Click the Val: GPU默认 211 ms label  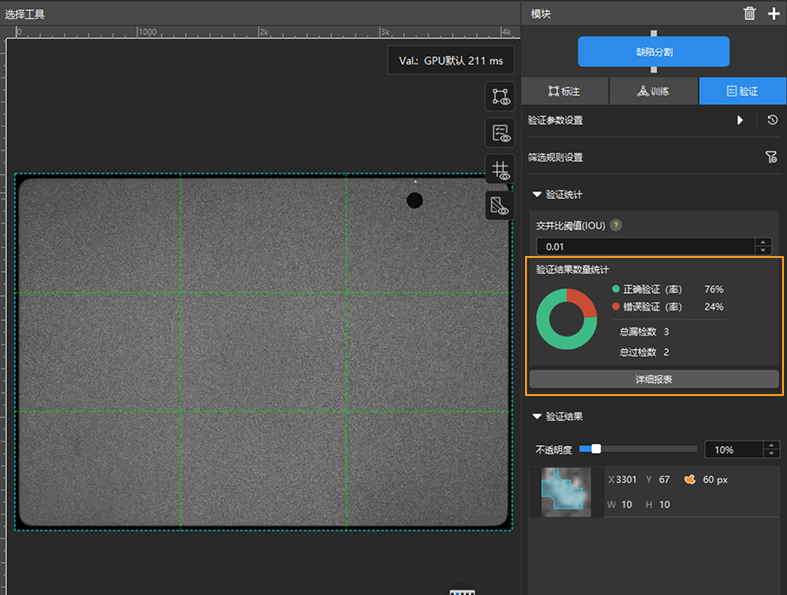(x=451, y=61)
